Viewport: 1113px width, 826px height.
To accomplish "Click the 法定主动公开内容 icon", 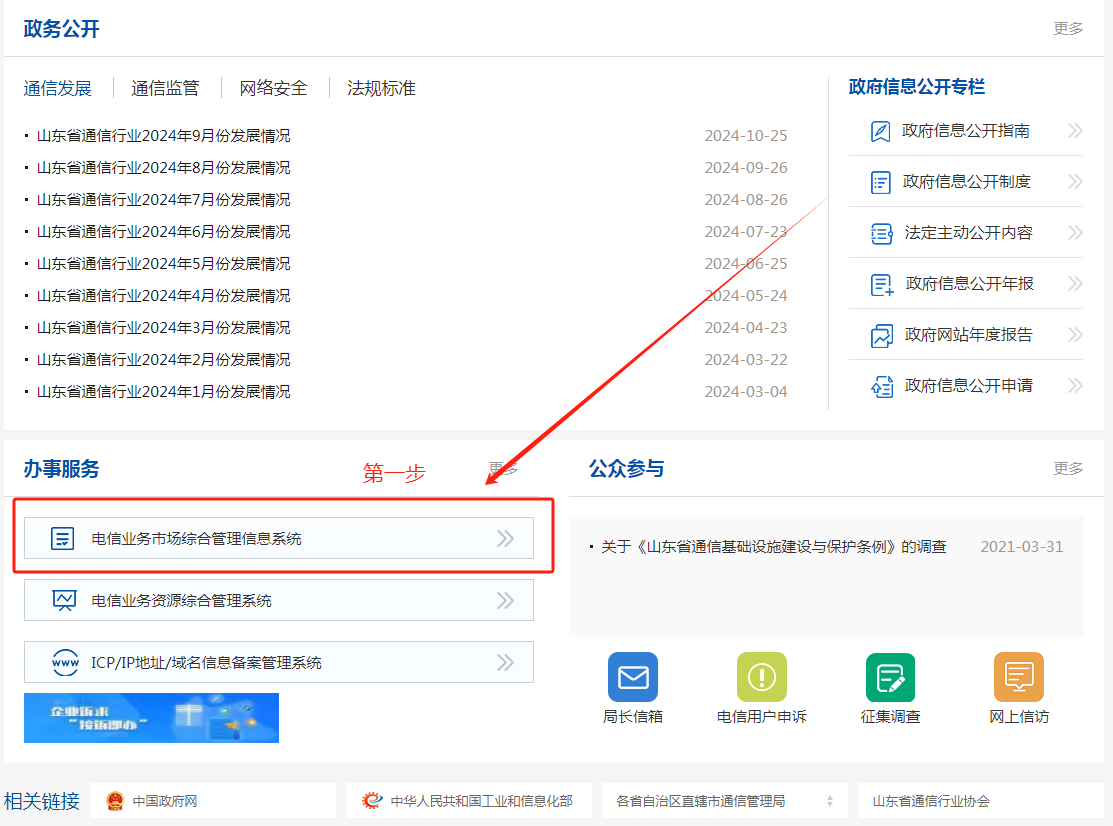I will pos(881,233).
